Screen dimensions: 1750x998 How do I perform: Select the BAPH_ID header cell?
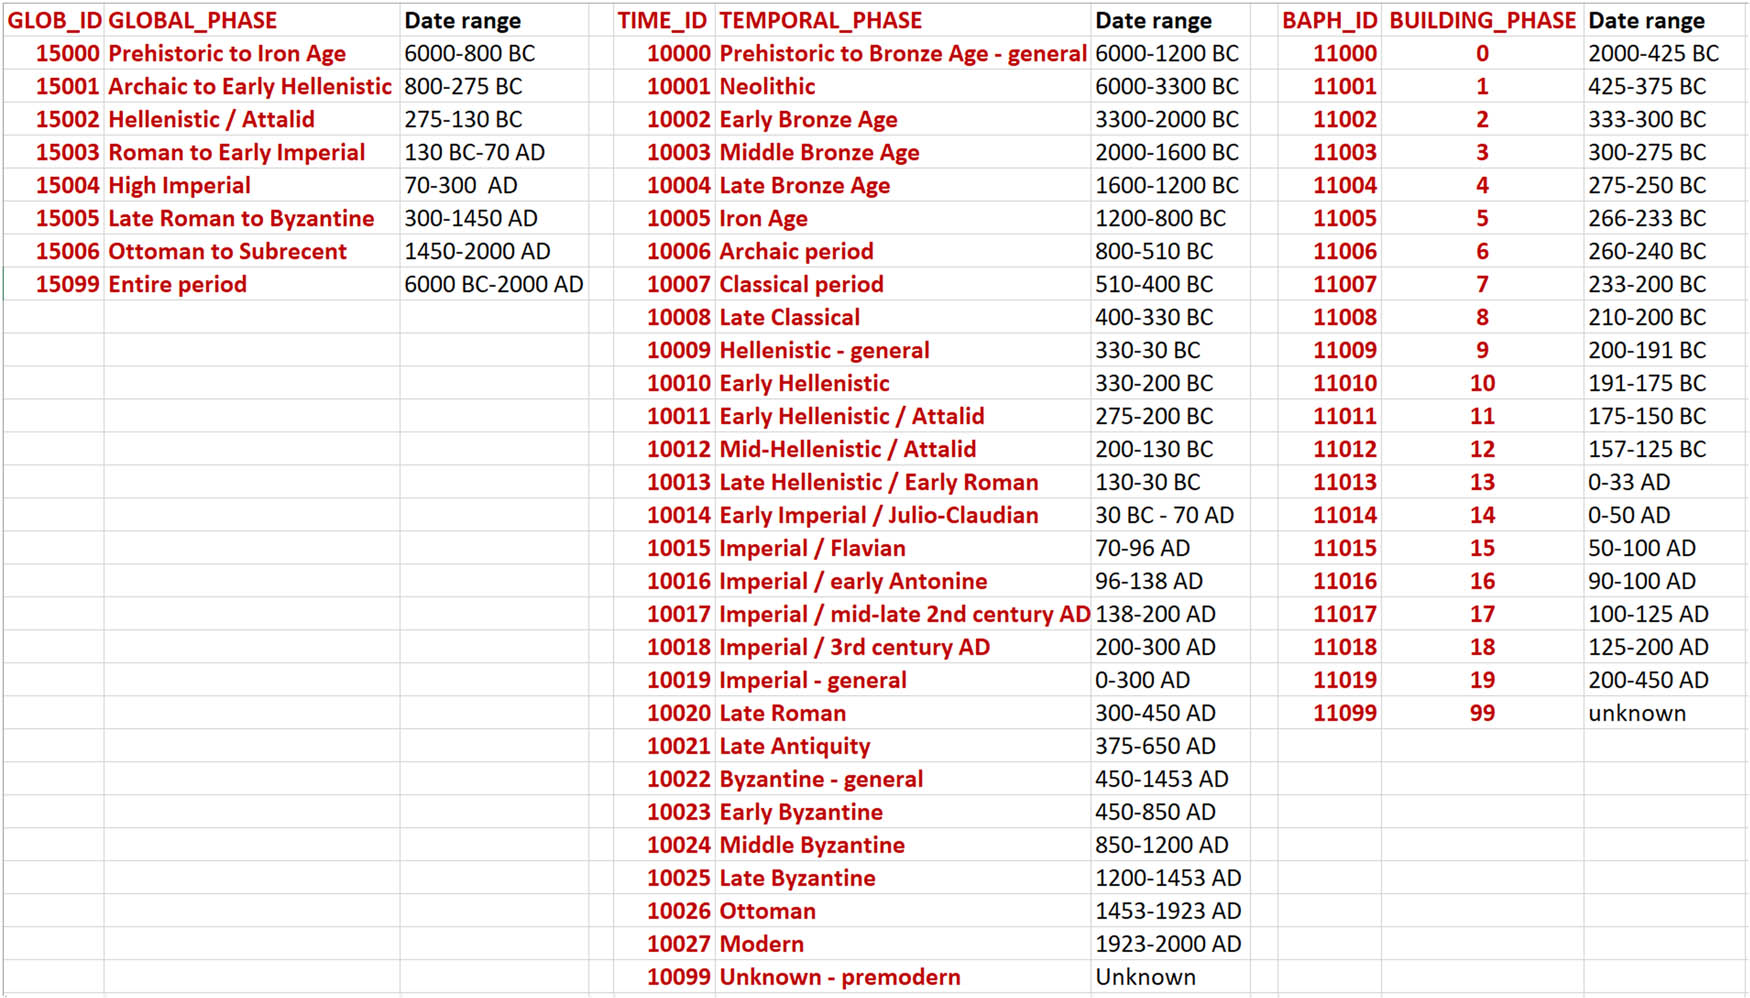point(1330,19)
